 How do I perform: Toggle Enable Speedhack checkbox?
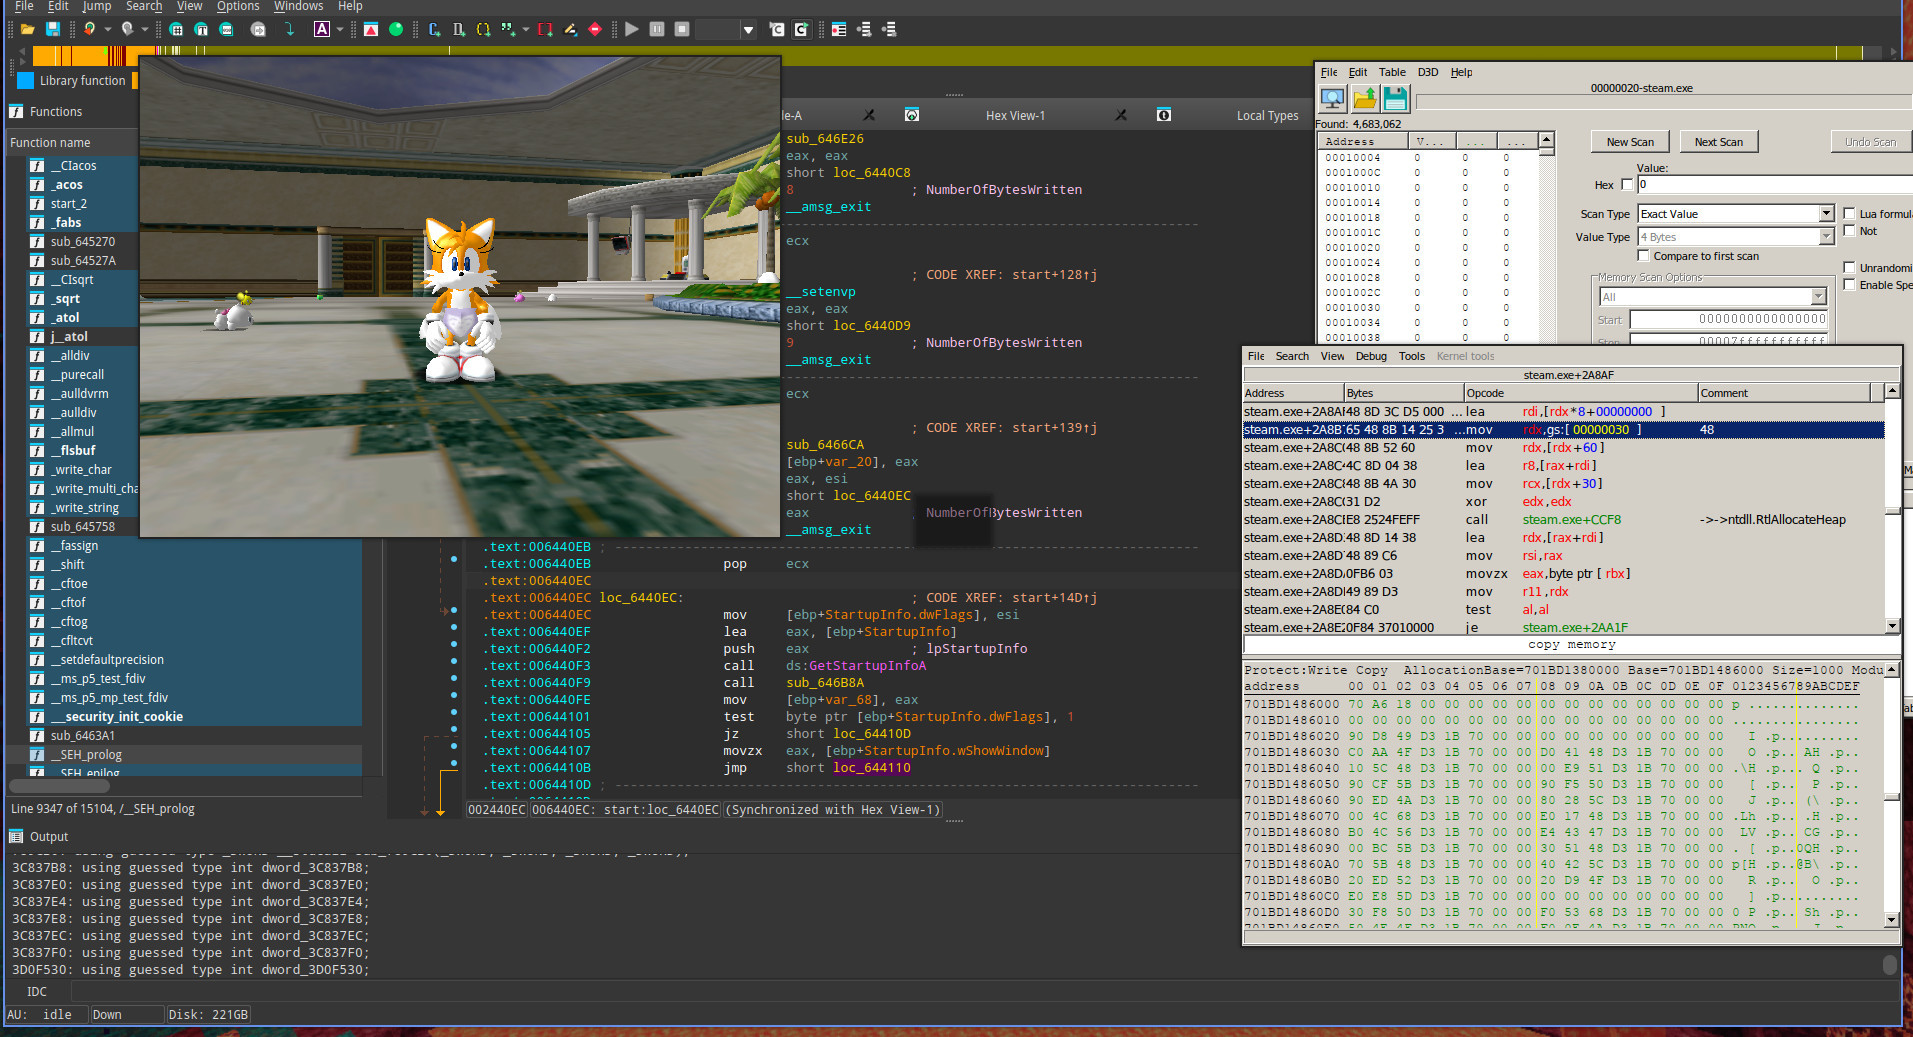click(x=1849, y=284)
